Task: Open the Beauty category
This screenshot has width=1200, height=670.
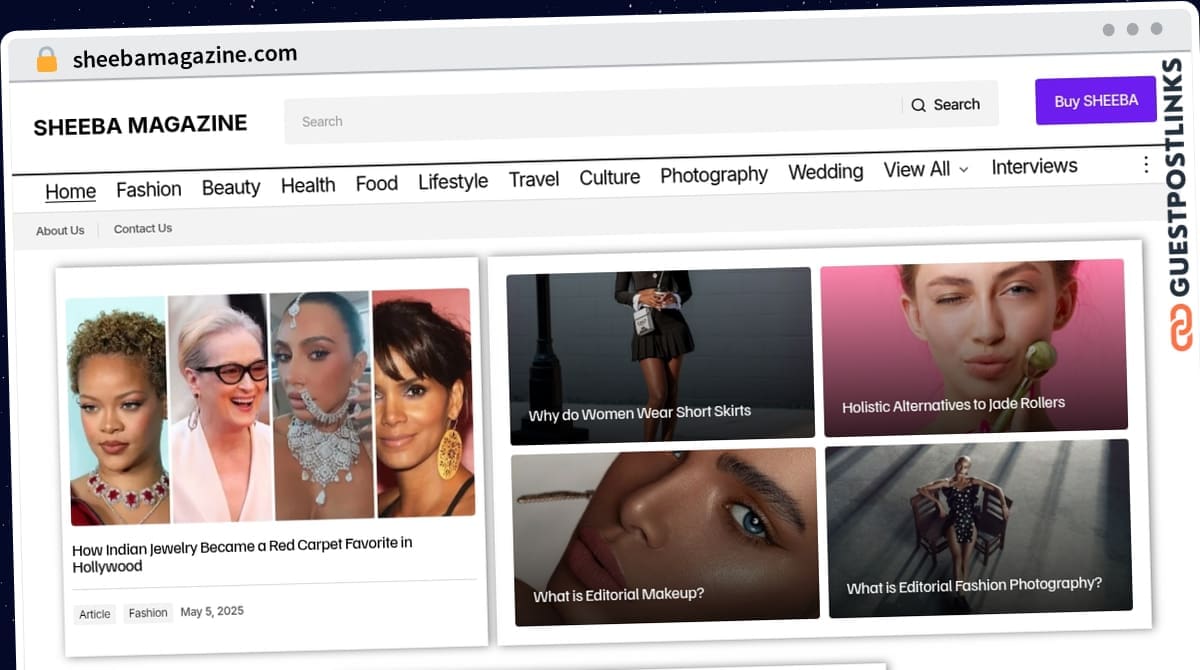Action: [231, 187]
